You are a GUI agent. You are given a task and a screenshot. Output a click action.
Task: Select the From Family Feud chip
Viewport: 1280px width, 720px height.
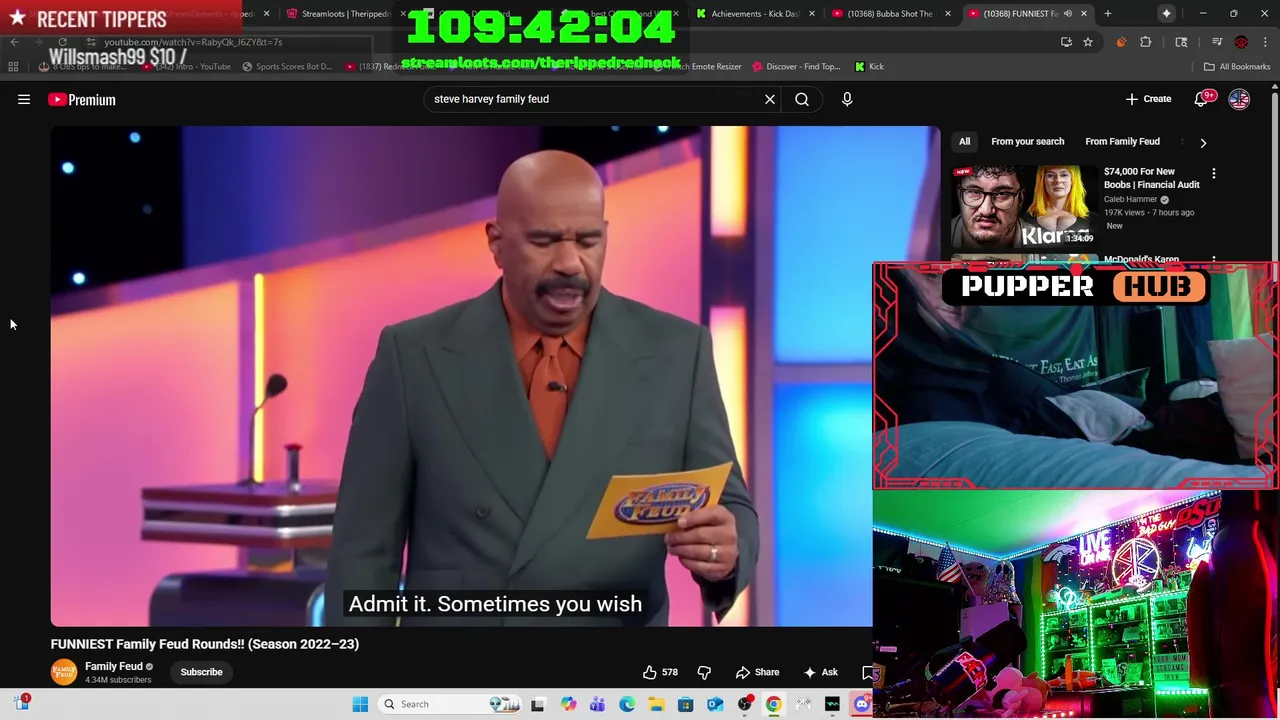pos(1122,142)
